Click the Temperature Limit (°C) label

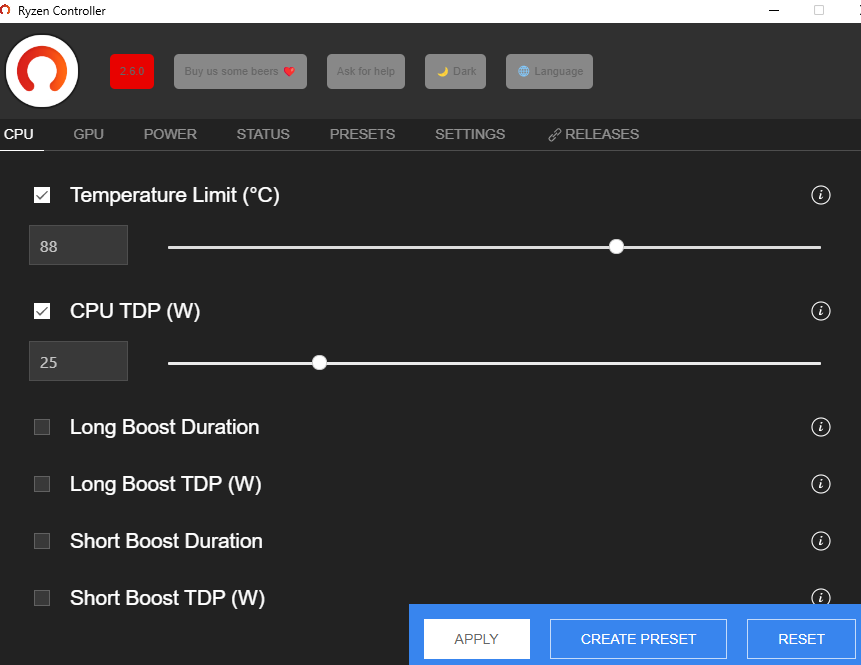click(175, 195)
